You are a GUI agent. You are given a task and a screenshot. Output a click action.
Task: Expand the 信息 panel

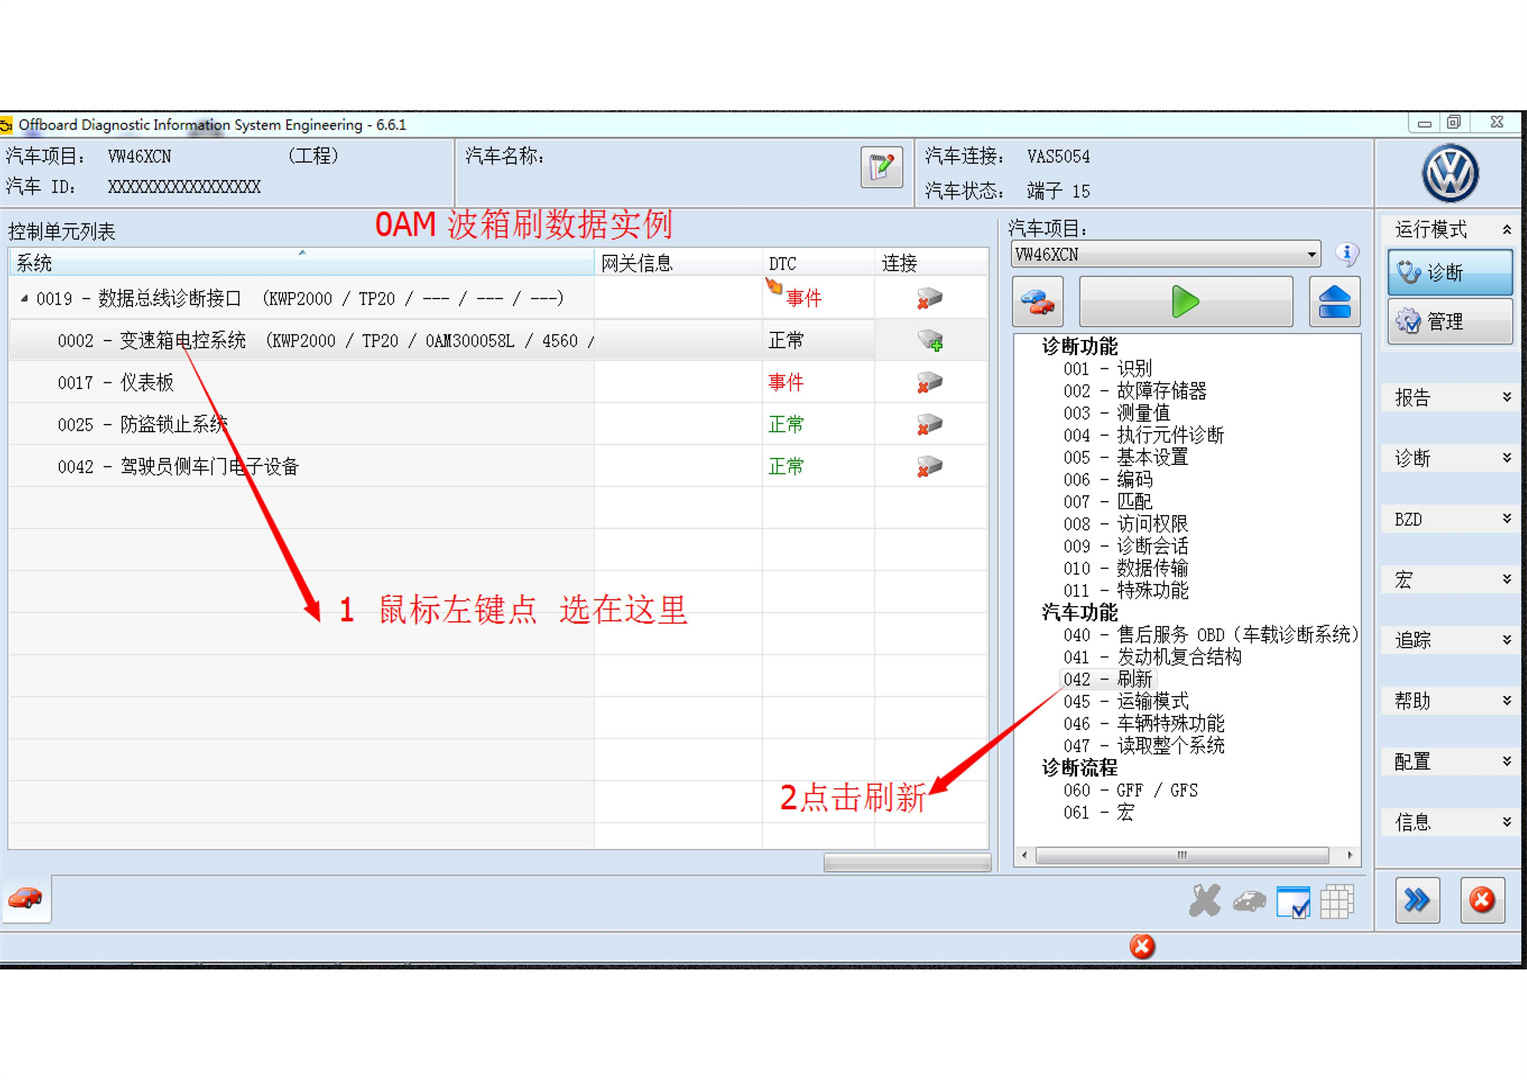[1506, 822]
